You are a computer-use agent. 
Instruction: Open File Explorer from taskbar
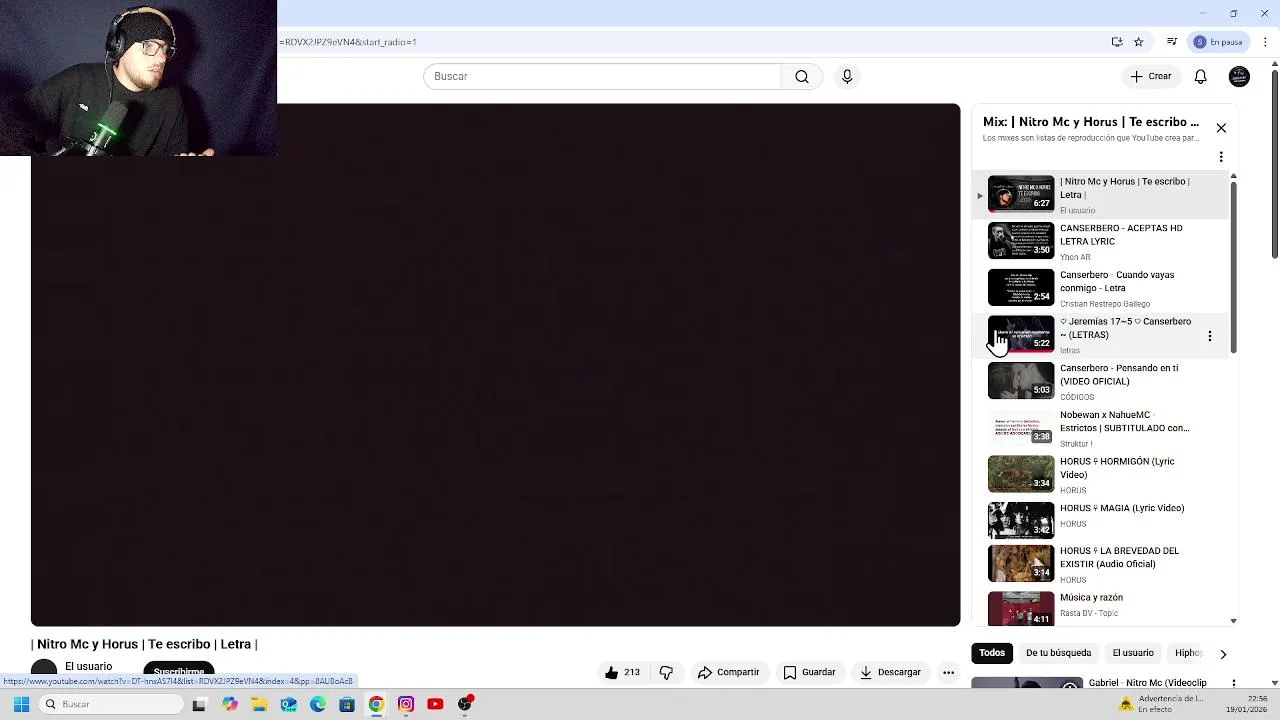click(259, 704)
